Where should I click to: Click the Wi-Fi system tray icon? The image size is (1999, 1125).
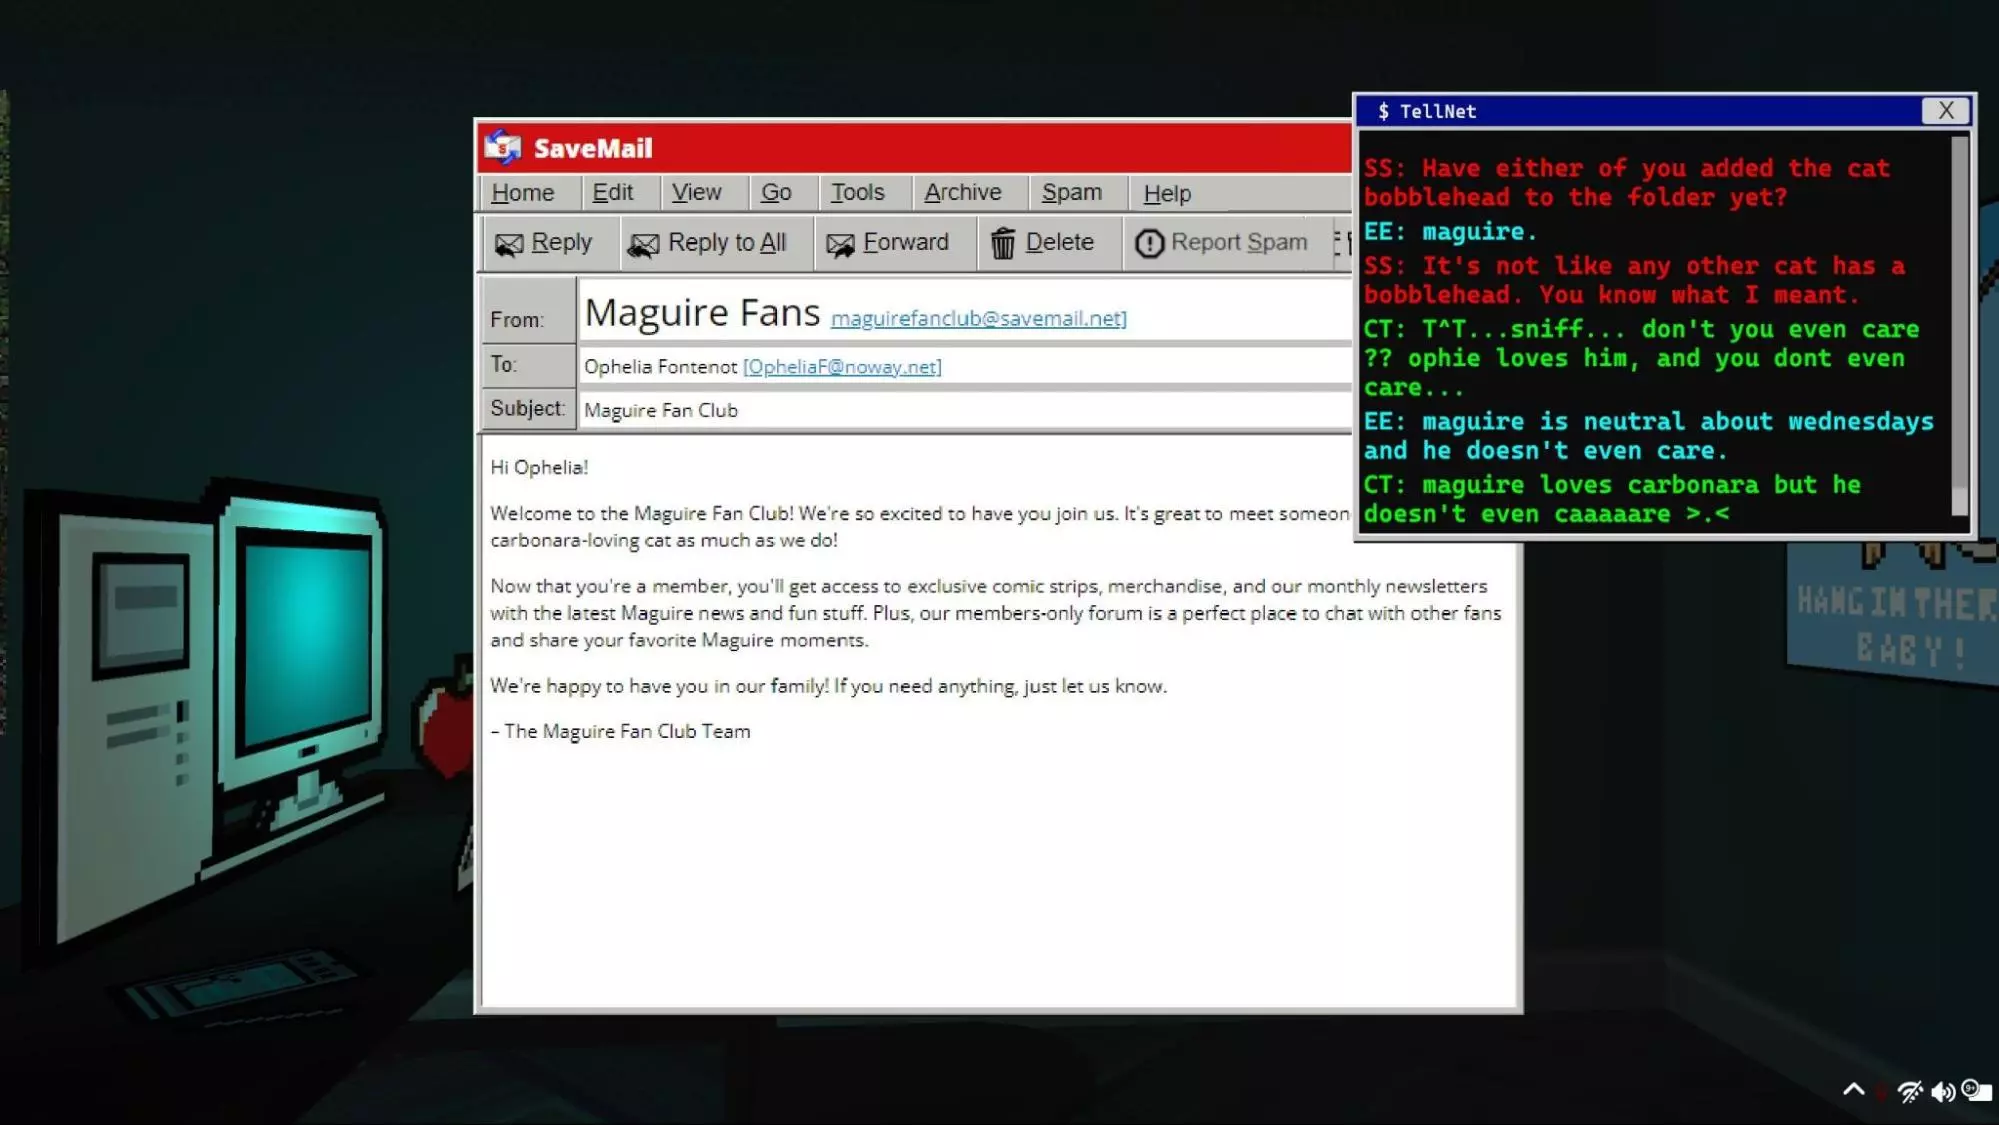click(1909, 1091)
